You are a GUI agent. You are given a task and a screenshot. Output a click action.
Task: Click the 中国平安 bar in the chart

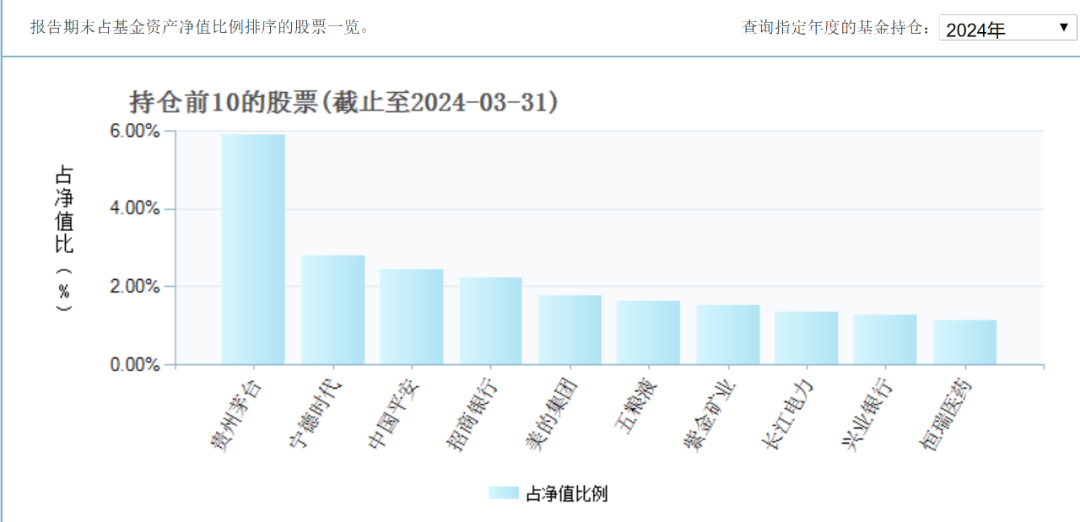pyautogui.click(x=411, y=317)
